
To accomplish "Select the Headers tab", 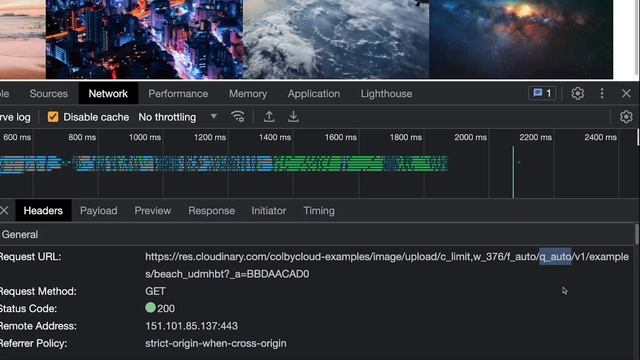I will [x=43, y=211].
